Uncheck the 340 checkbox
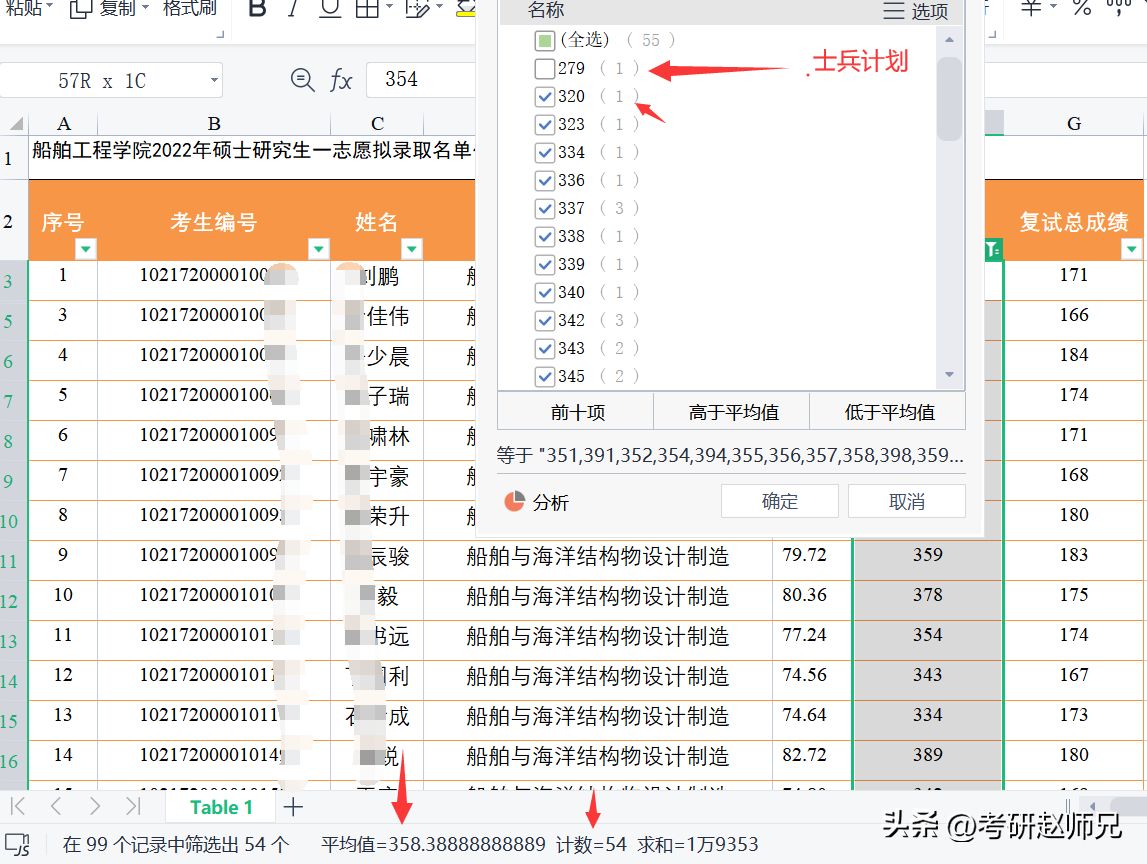This screenshot has height=864, width=1147. coord(544,293)
